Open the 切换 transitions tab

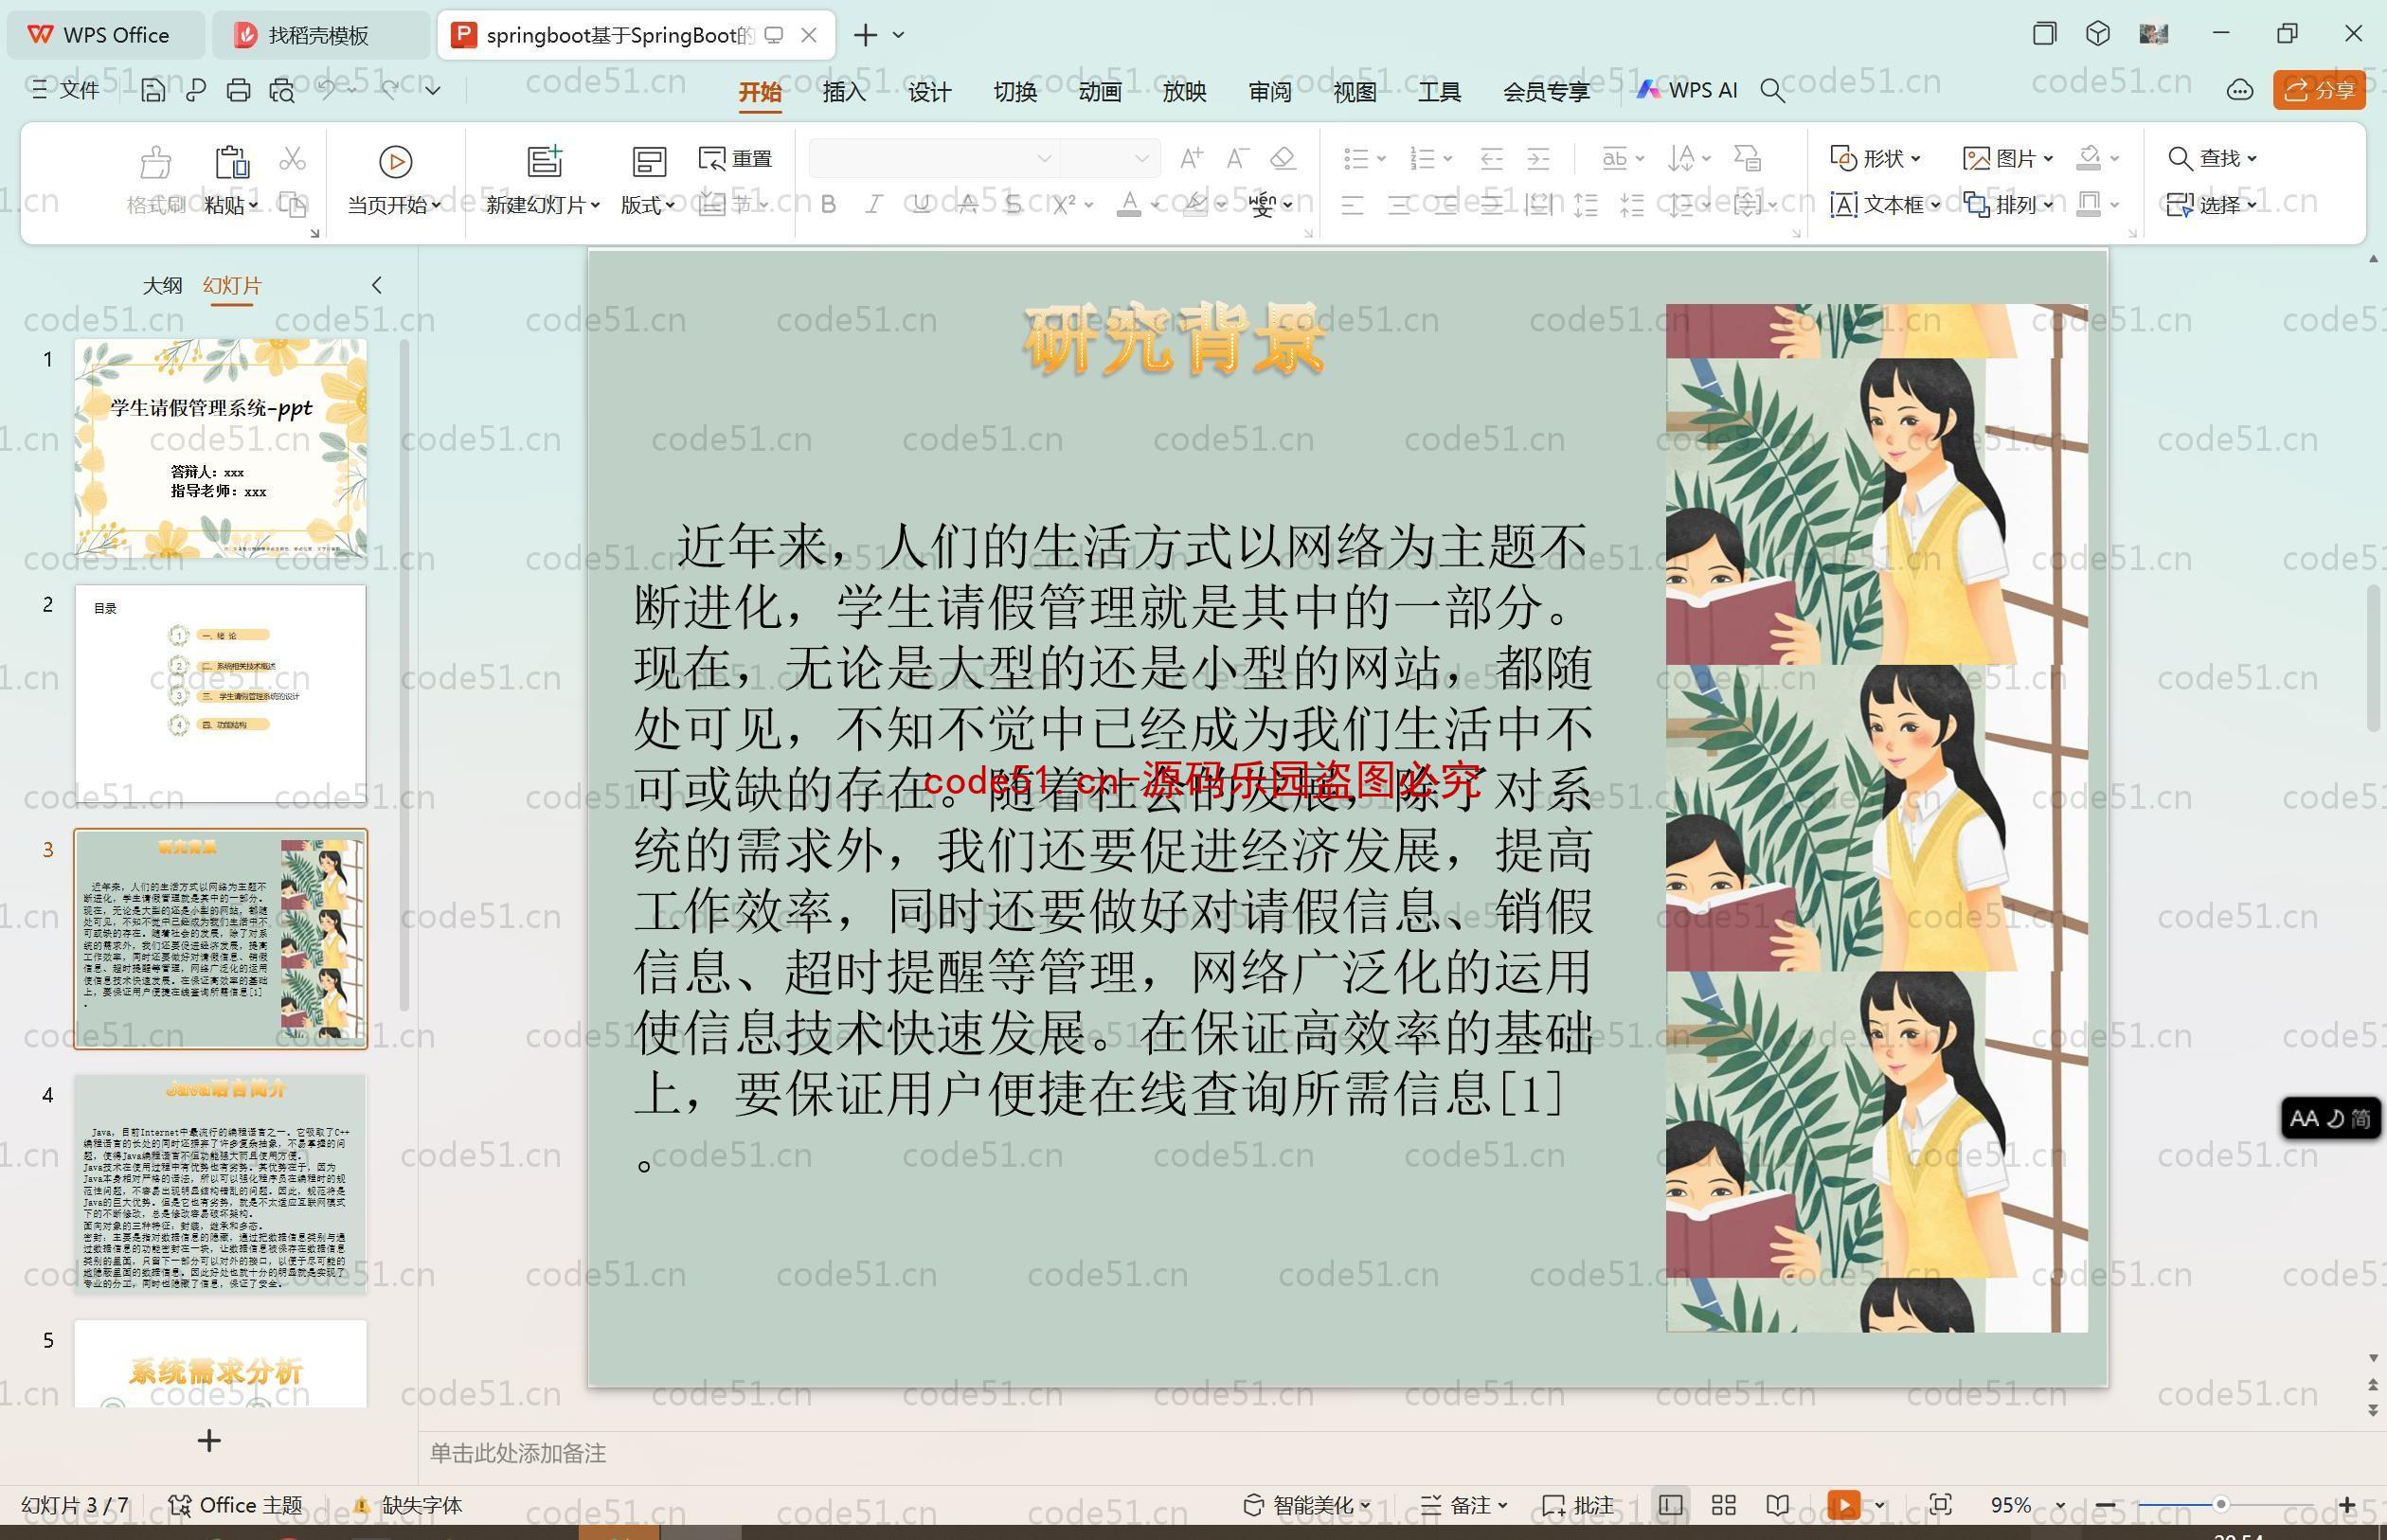[1015, 92]
